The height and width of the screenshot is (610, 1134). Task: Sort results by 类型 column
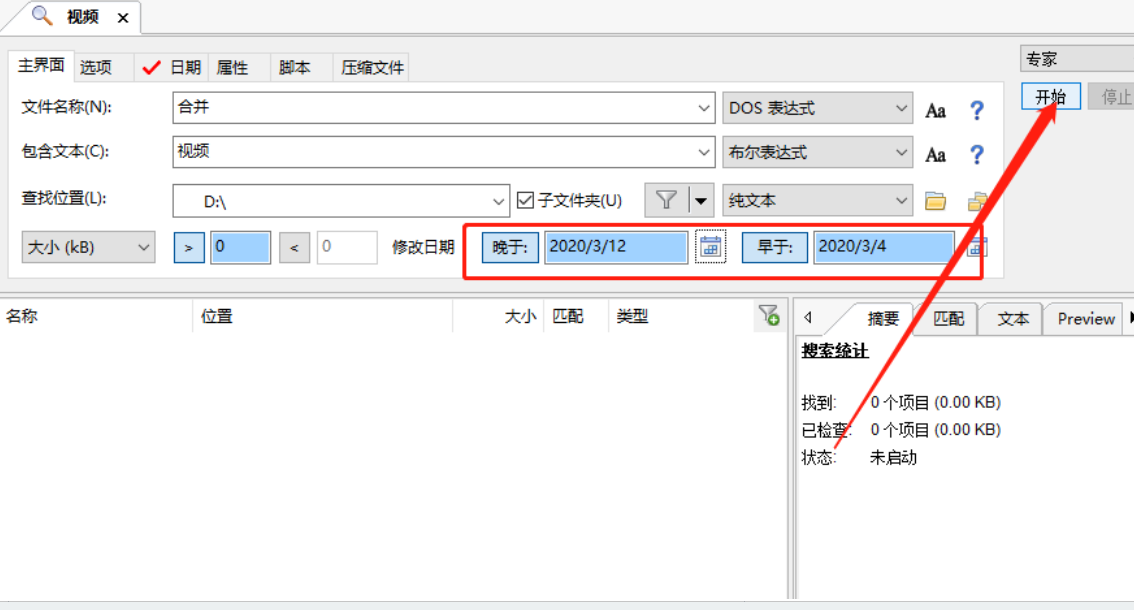tap(680, 316)
